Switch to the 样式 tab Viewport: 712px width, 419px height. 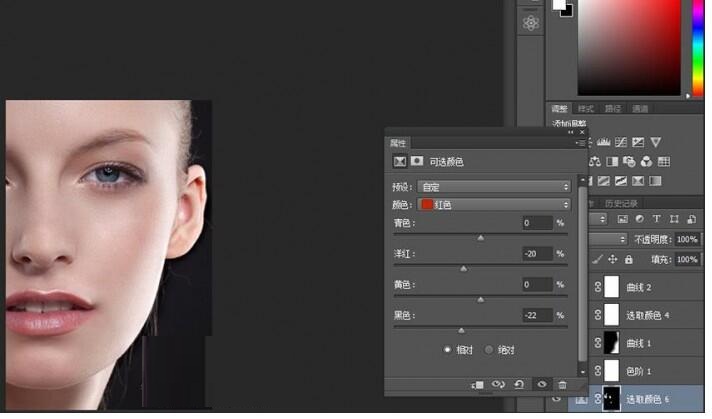pos(586,108)
